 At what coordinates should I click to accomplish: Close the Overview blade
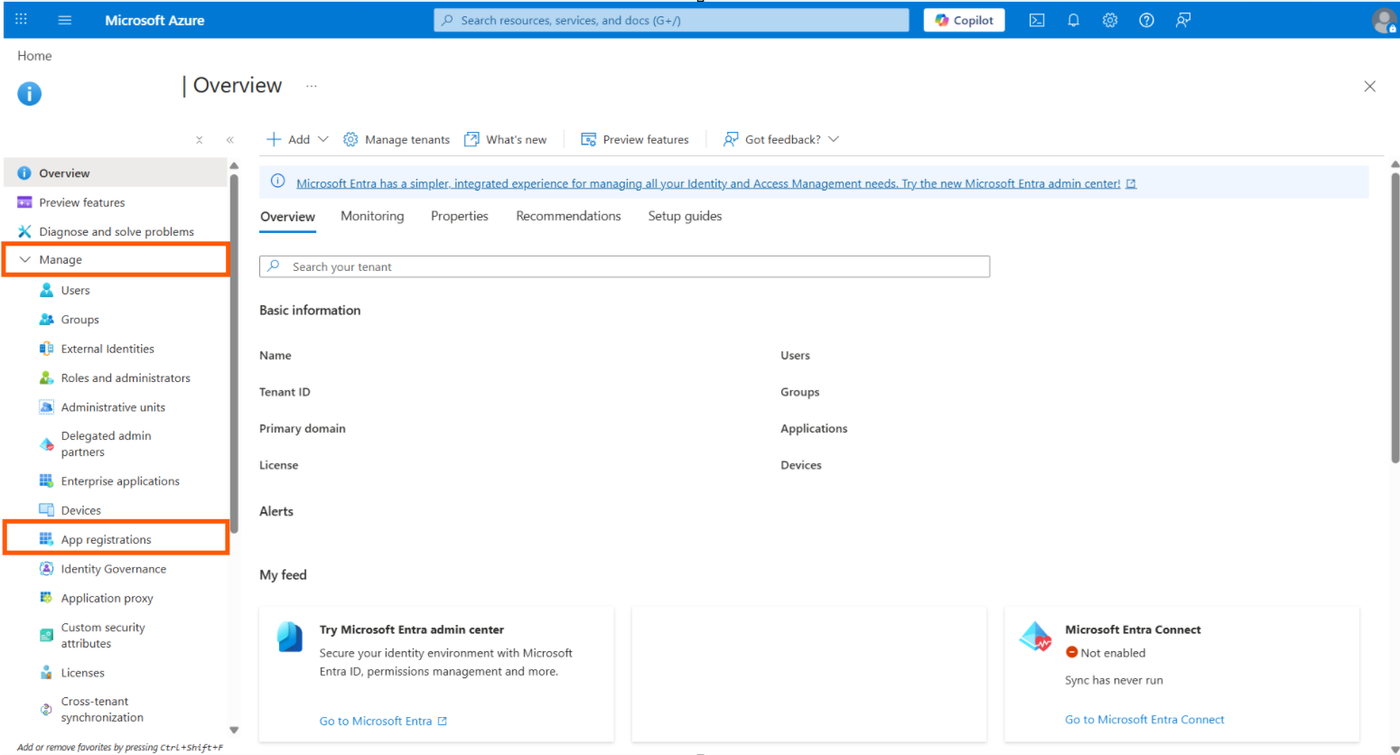tap(1370, 86)
